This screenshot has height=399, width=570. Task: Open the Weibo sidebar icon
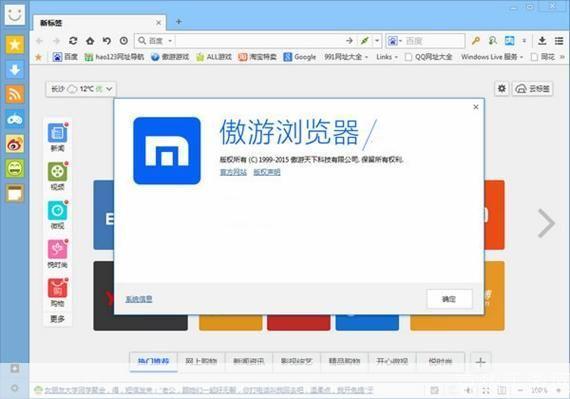(x=15, y=144)
